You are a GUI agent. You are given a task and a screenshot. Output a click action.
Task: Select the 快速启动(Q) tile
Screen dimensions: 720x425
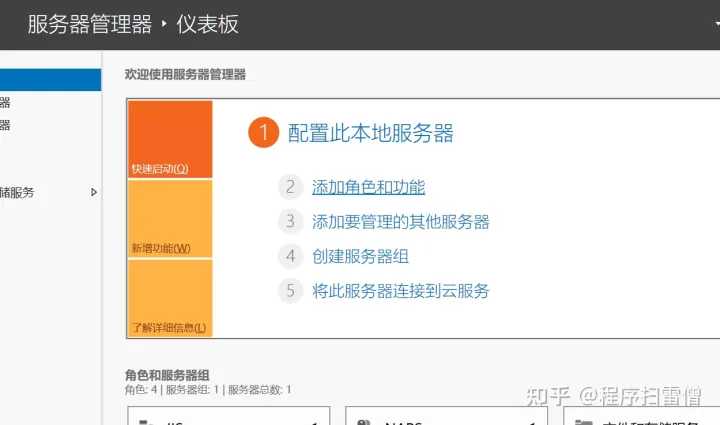pos(170,139)
